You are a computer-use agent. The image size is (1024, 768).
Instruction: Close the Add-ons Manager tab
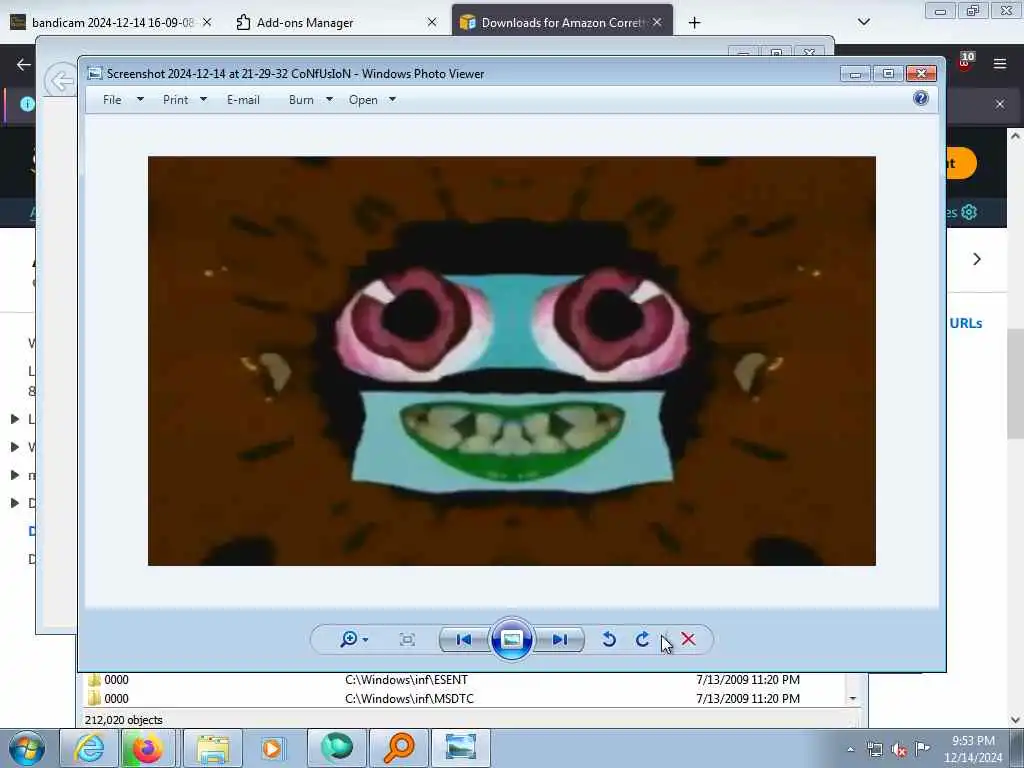click(x=432, y=22)
